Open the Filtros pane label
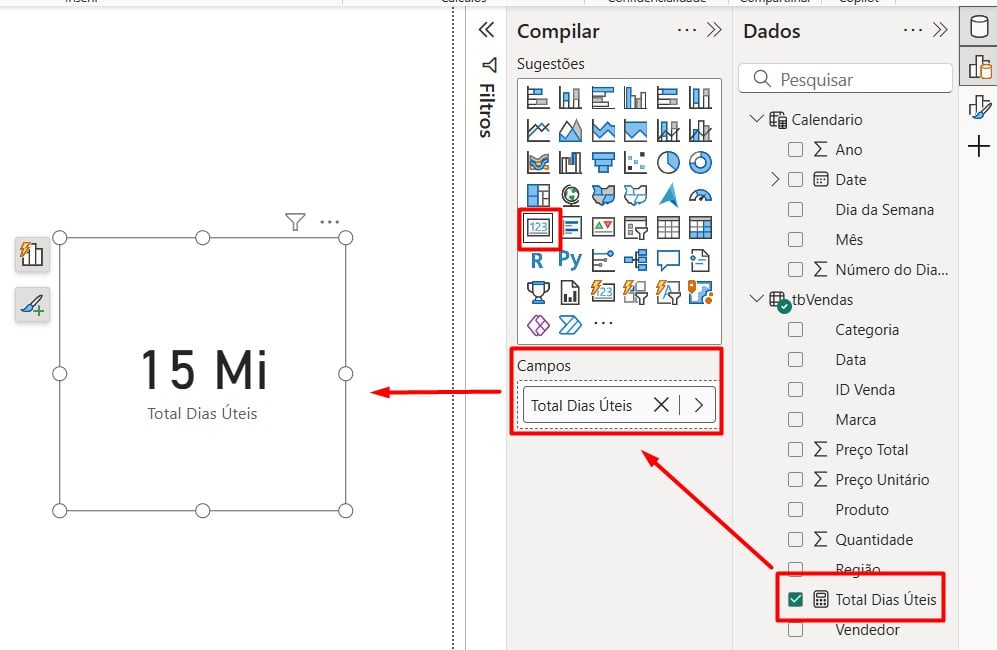Screen dimensions: 997x650 (x=487, y=109)
